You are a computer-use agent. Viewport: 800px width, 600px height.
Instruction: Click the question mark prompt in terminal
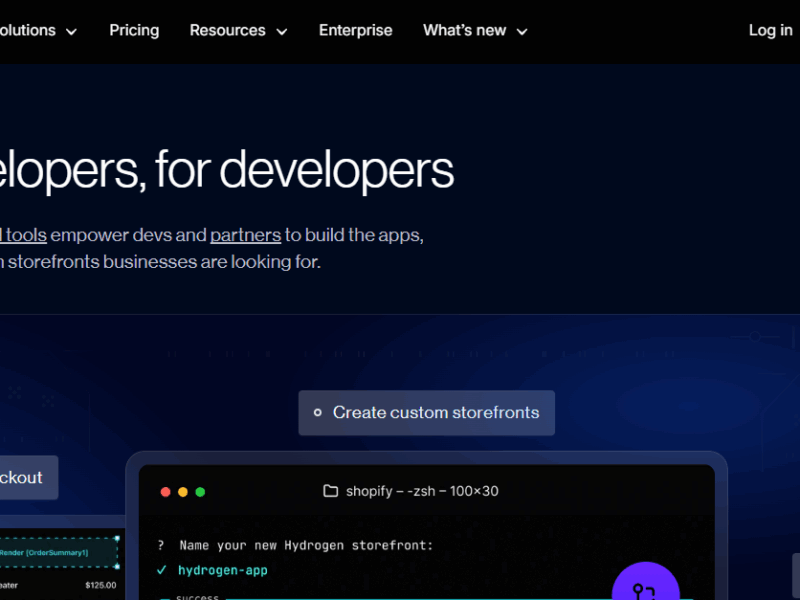tap(161, 545)
